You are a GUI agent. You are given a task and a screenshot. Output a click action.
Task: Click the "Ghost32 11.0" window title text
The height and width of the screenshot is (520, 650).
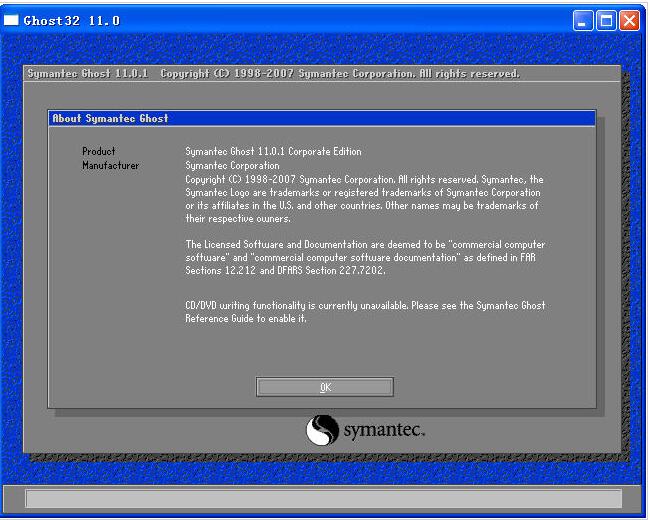[x=72, y=21]
